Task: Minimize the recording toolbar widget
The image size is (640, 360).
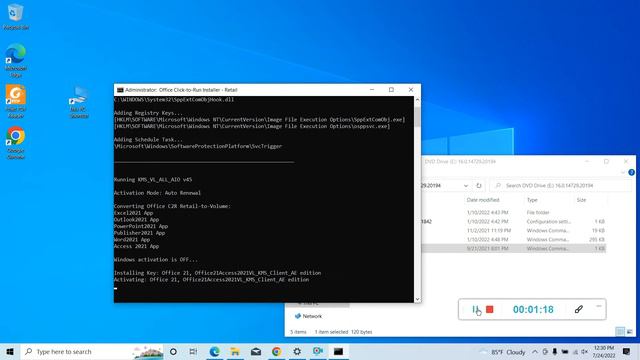Action: [x=598, y=306]
